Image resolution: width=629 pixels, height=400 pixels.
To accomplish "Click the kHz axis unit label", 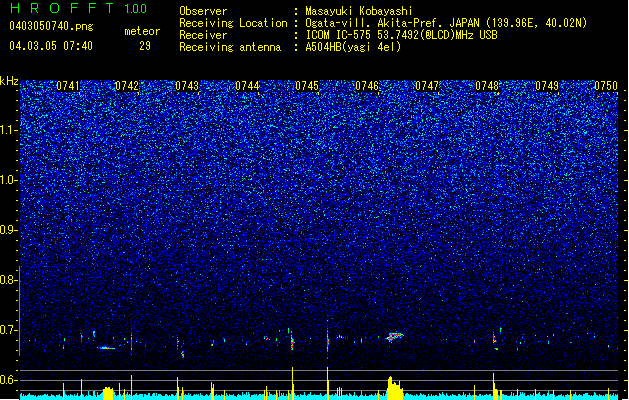I will pos(9,81).
